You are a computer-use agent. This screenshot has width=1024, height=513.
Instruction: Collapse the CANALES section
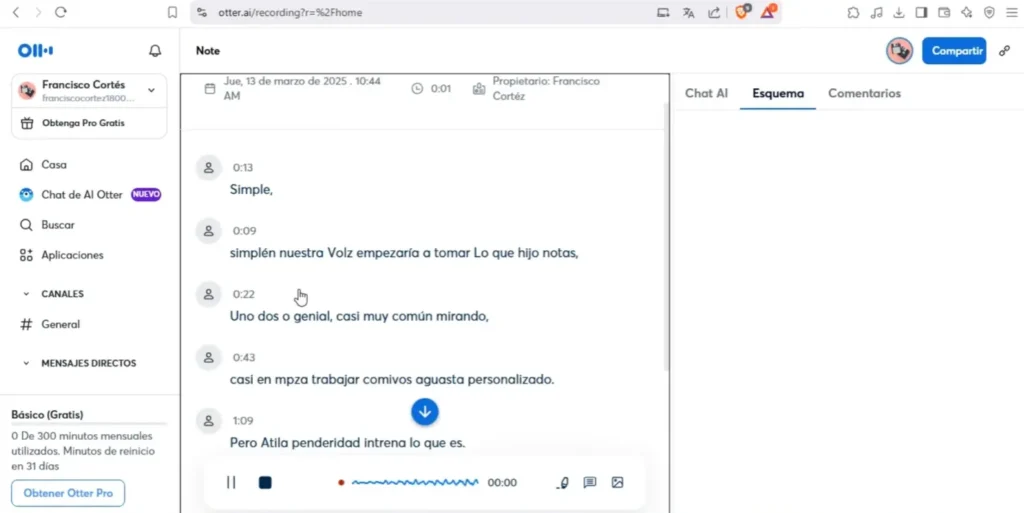pyautogui.click(x=26, y=294)
